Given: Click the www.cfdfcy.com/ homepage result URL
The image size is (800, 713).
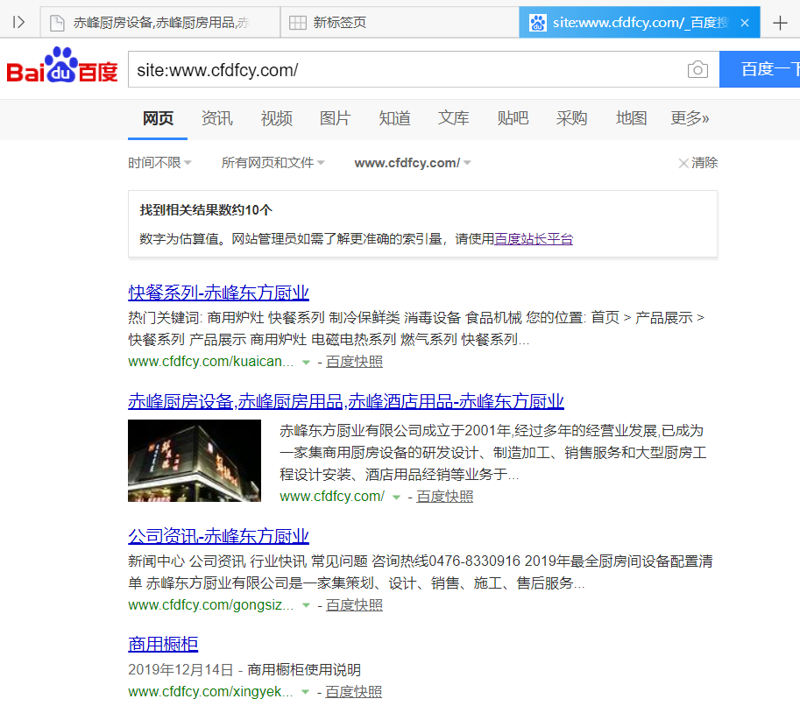Looking at the screenshot, I should tap(332, 496).
